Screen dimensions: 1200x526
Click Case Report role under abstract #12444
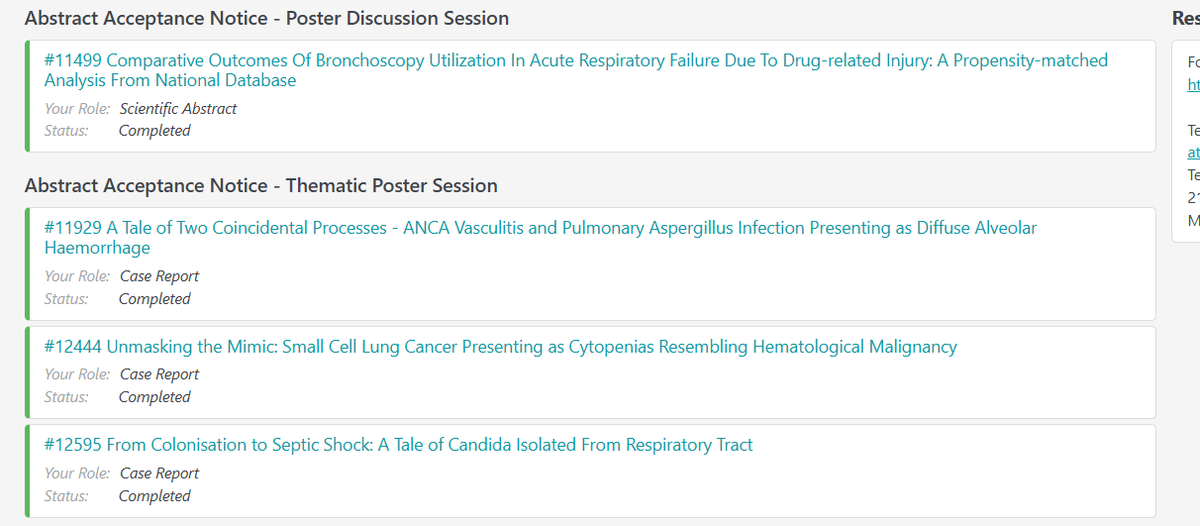coord(159,374)
